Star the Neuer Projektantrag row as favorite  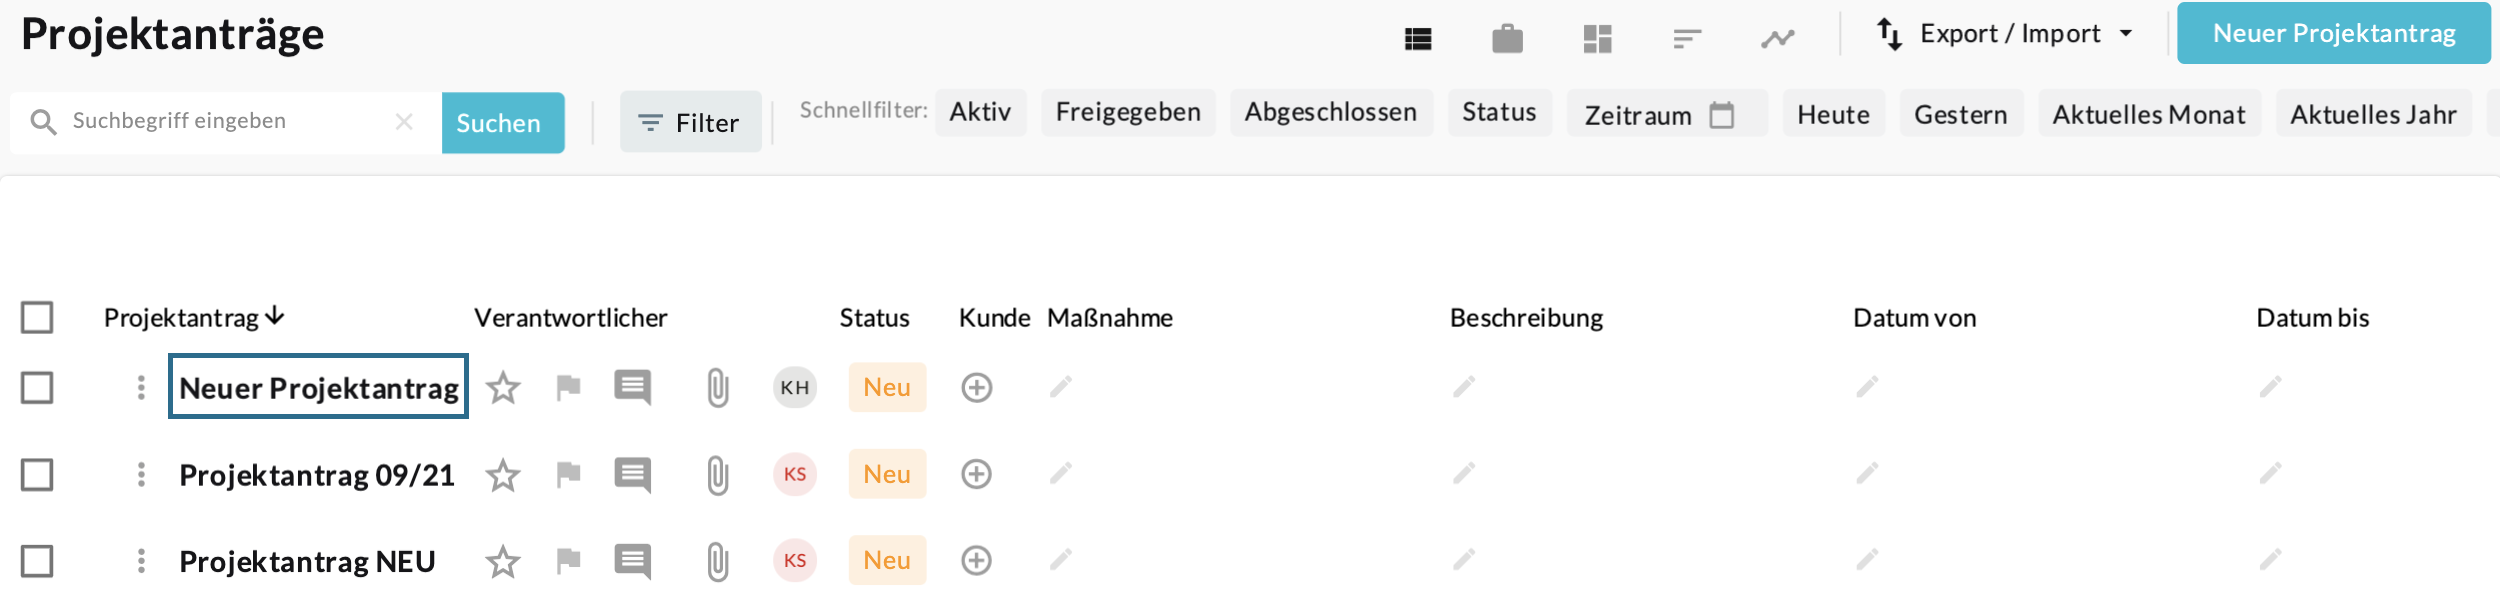click(x=503, y=388)
